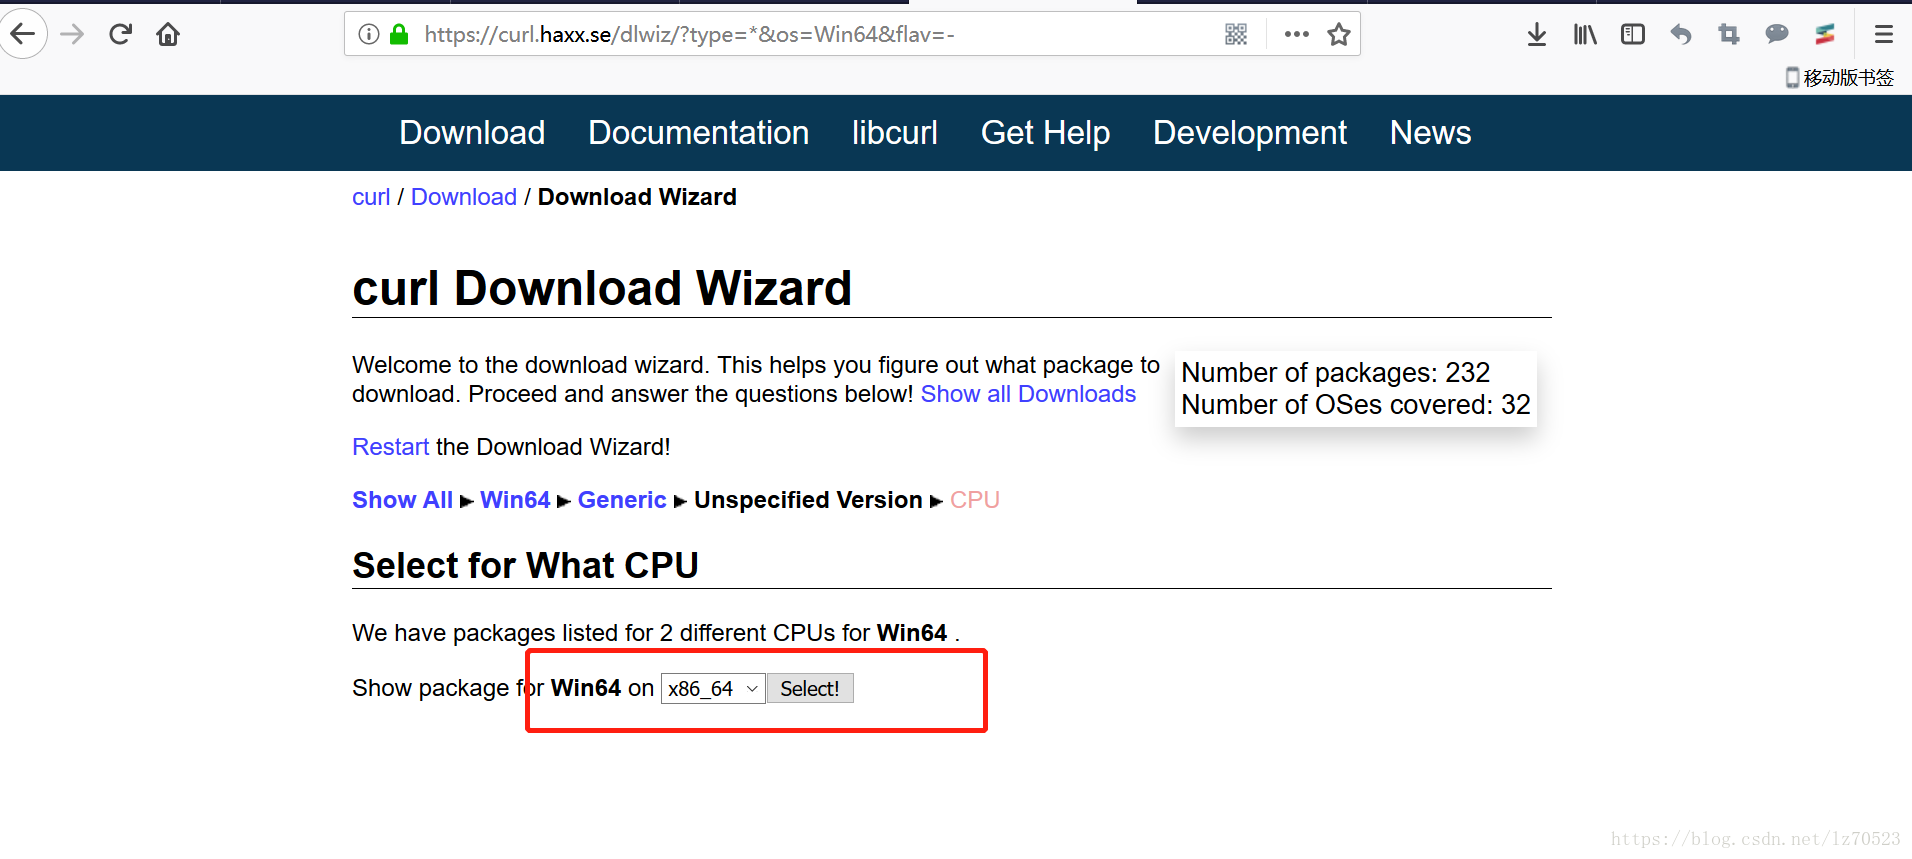Open page actions three-dot menu

pos(1297,34)
